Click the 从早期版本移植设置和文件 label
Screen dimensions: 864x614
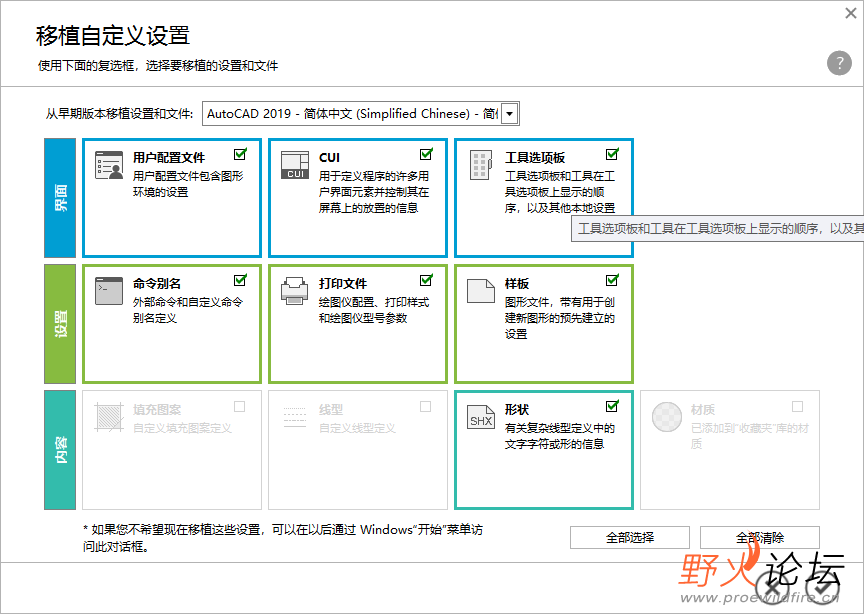[x=120, y=114]
